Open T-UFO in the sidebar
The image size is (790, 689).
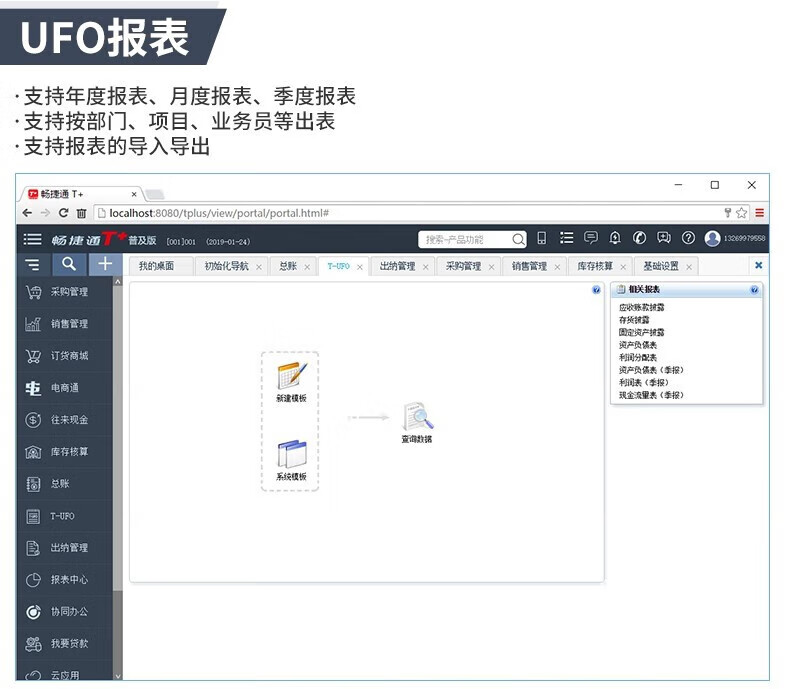64,516
